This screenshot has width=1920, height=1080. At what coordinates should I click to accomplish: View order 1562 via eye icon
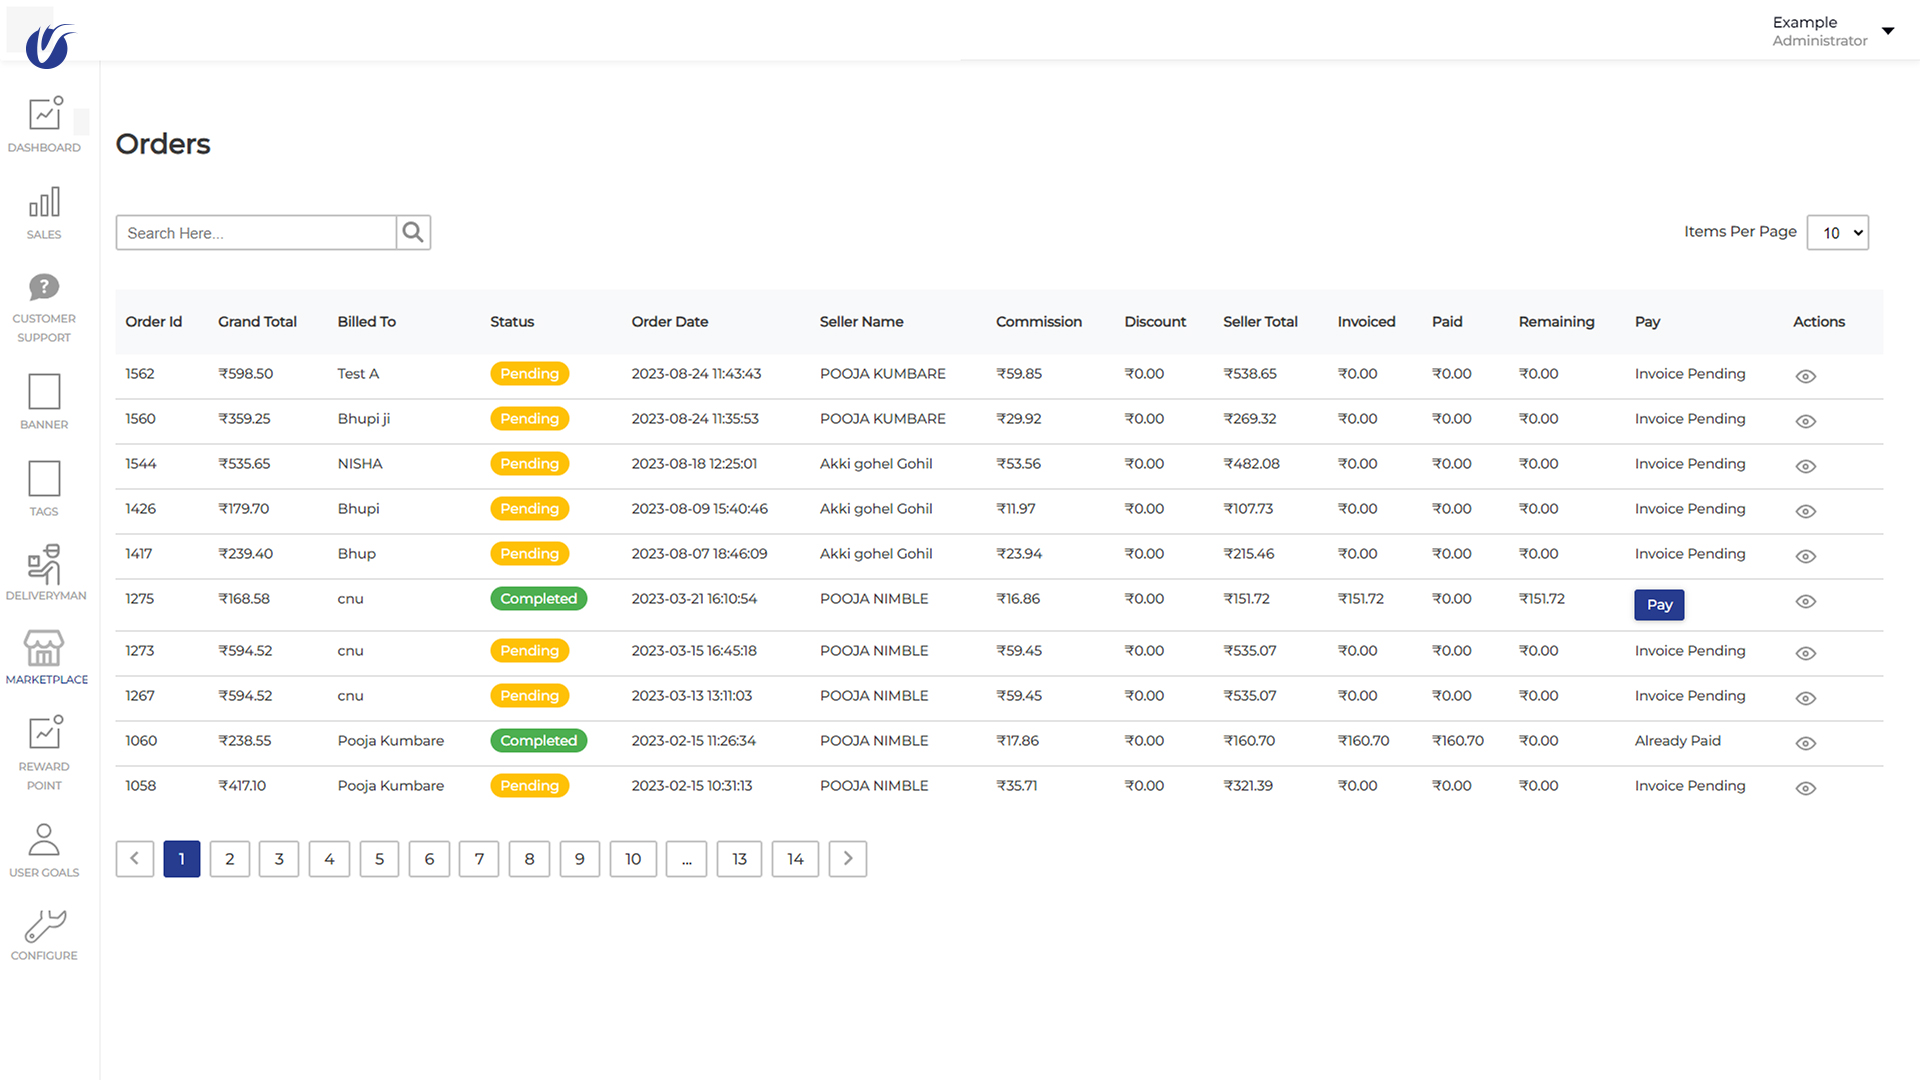1805,376
